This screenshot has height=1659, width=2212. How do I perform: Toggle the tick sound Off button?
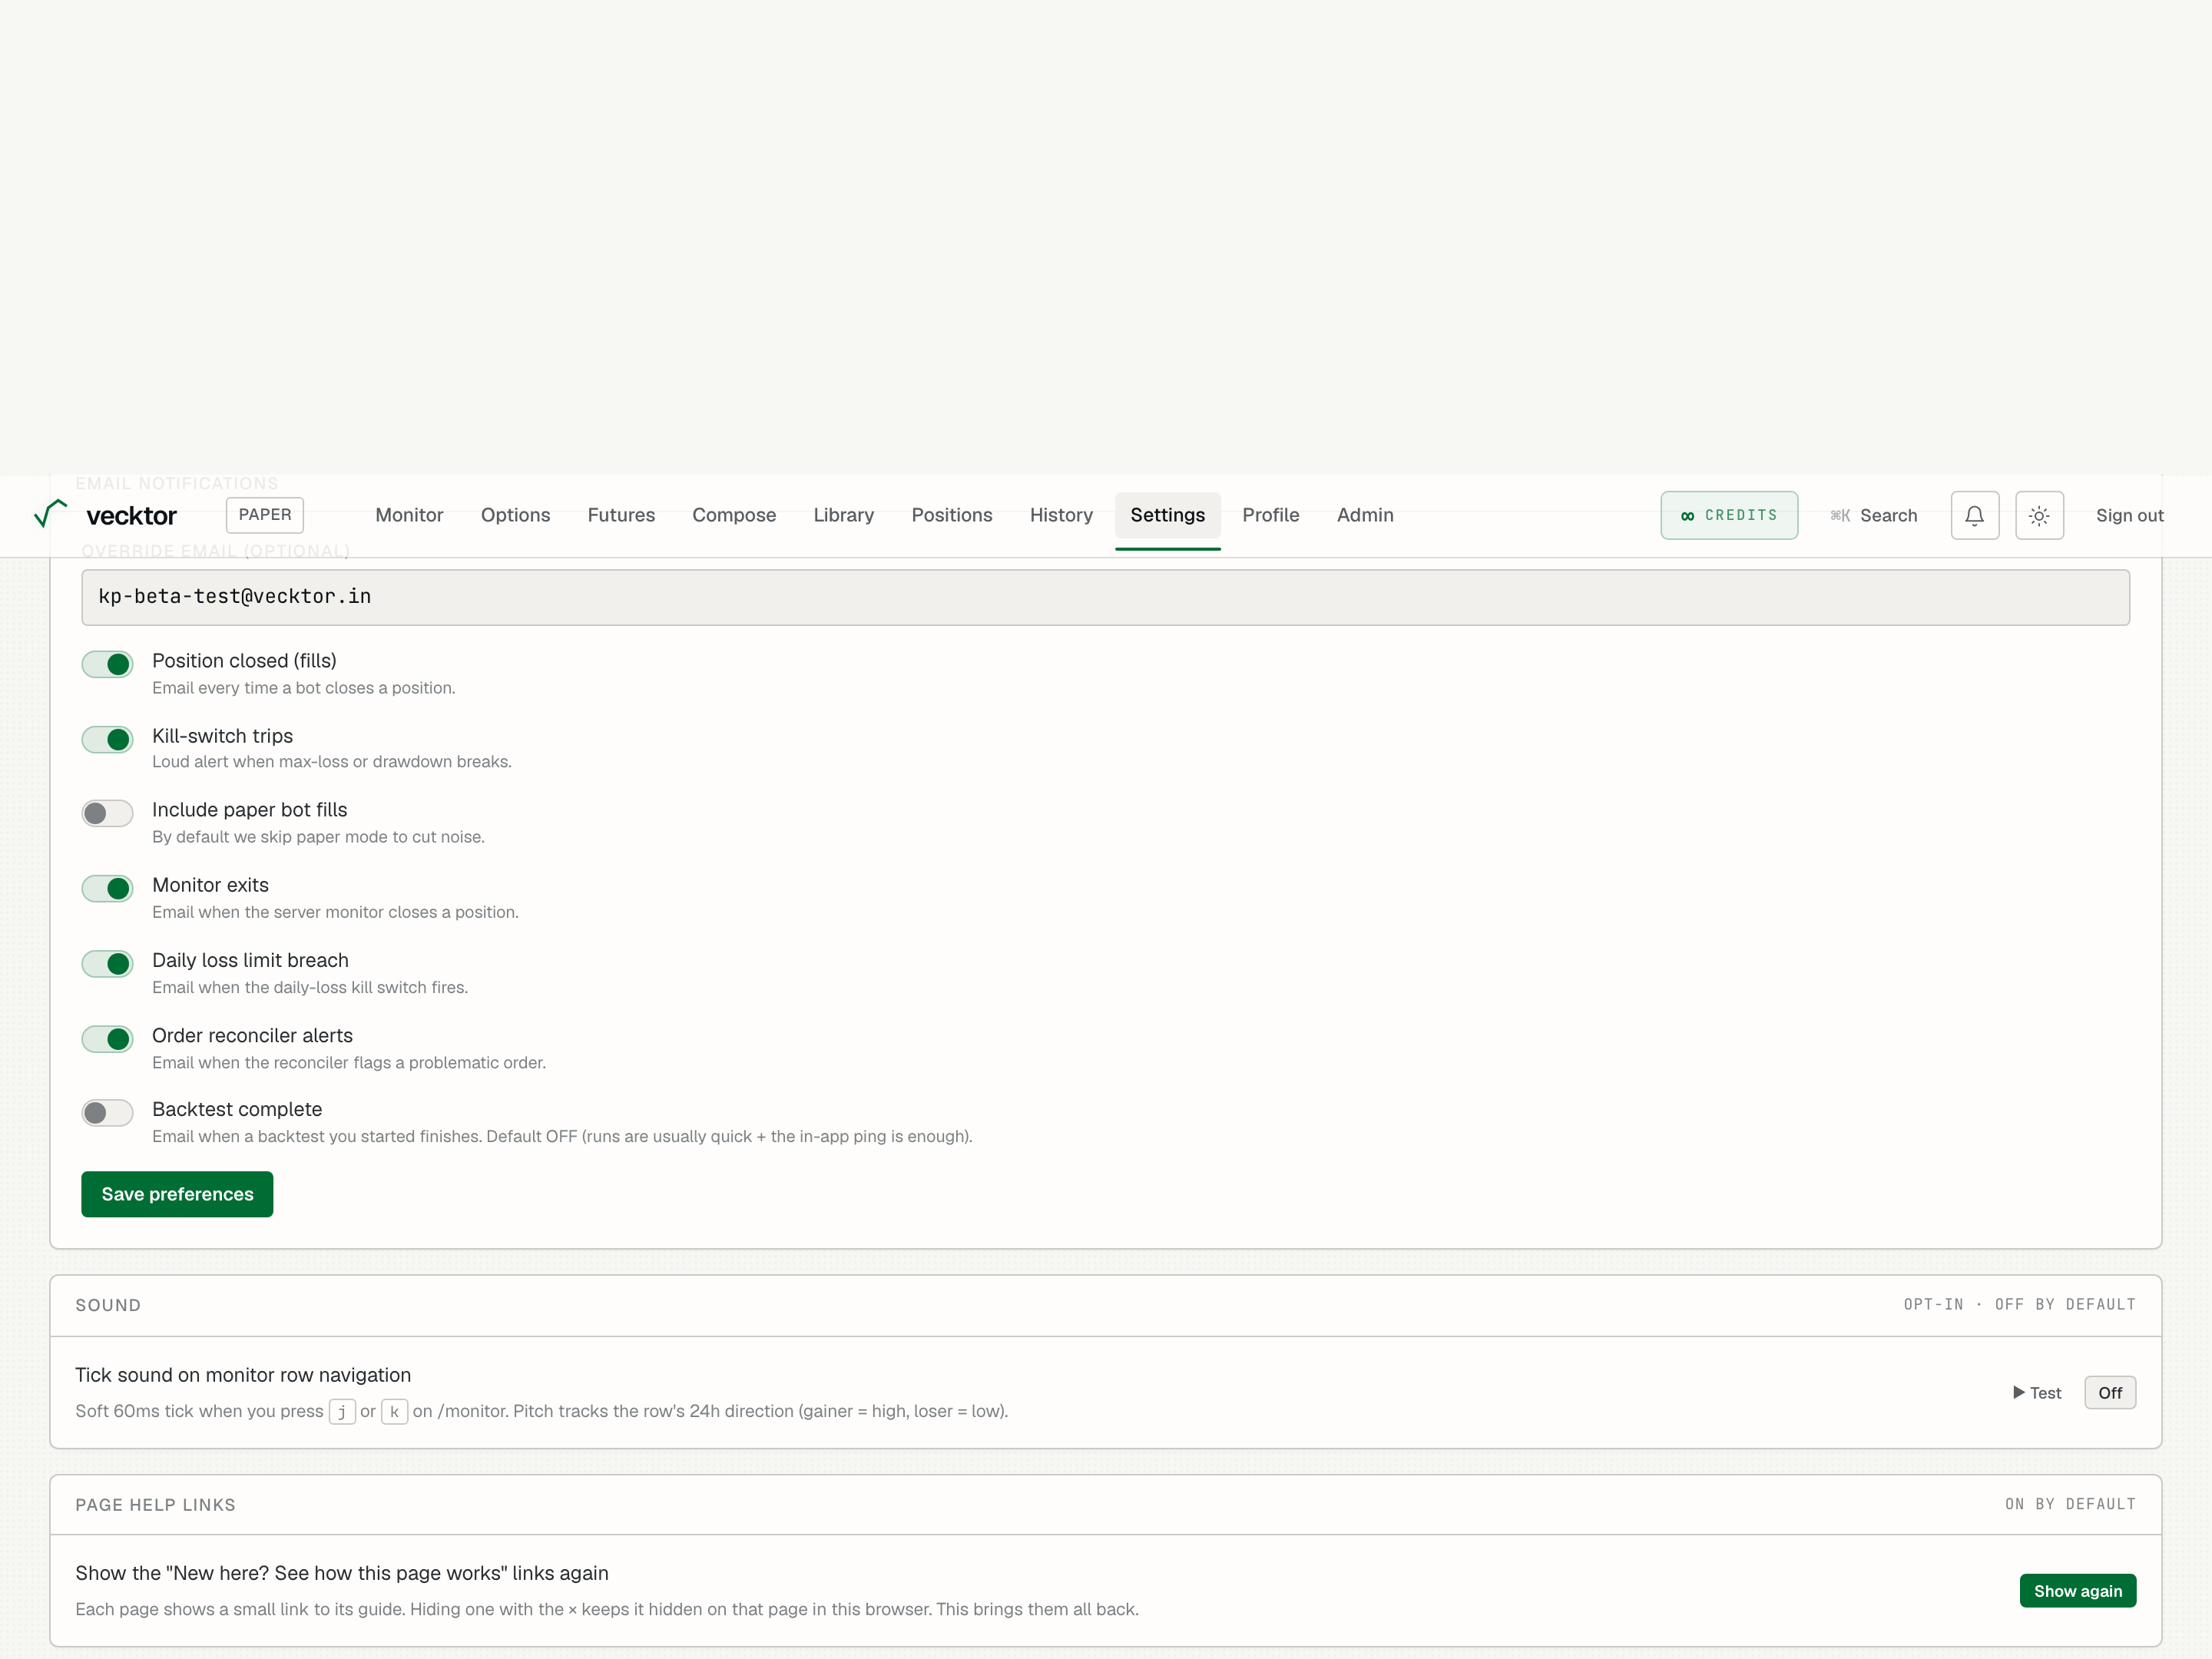point(2110,1393)
